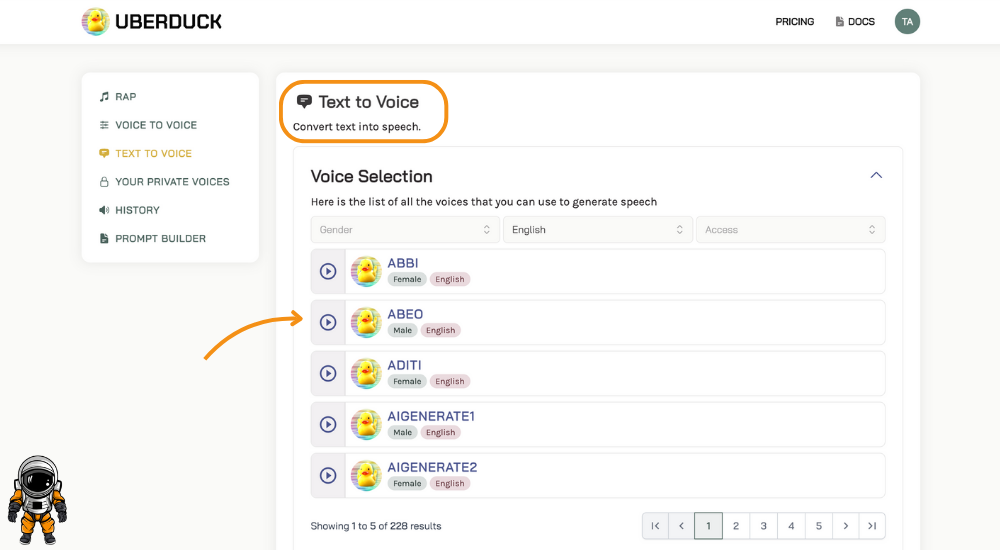Click the speech bubble icon beside Text to Voice in sidebar
1000x550 pixels.
pyautogui.click(x=104, y=153)
